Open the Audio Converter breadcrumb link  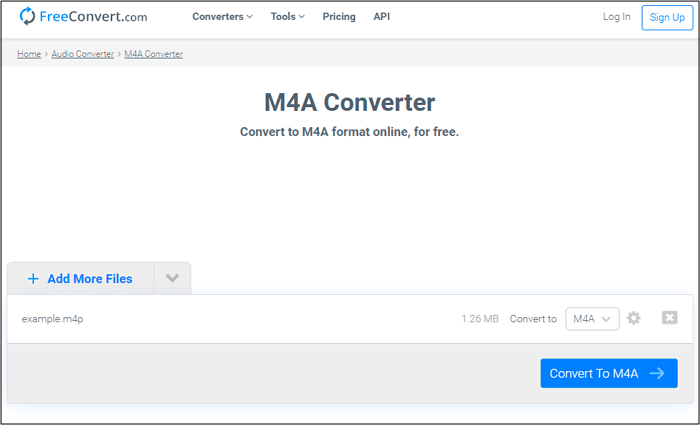(x=82, y=54)
